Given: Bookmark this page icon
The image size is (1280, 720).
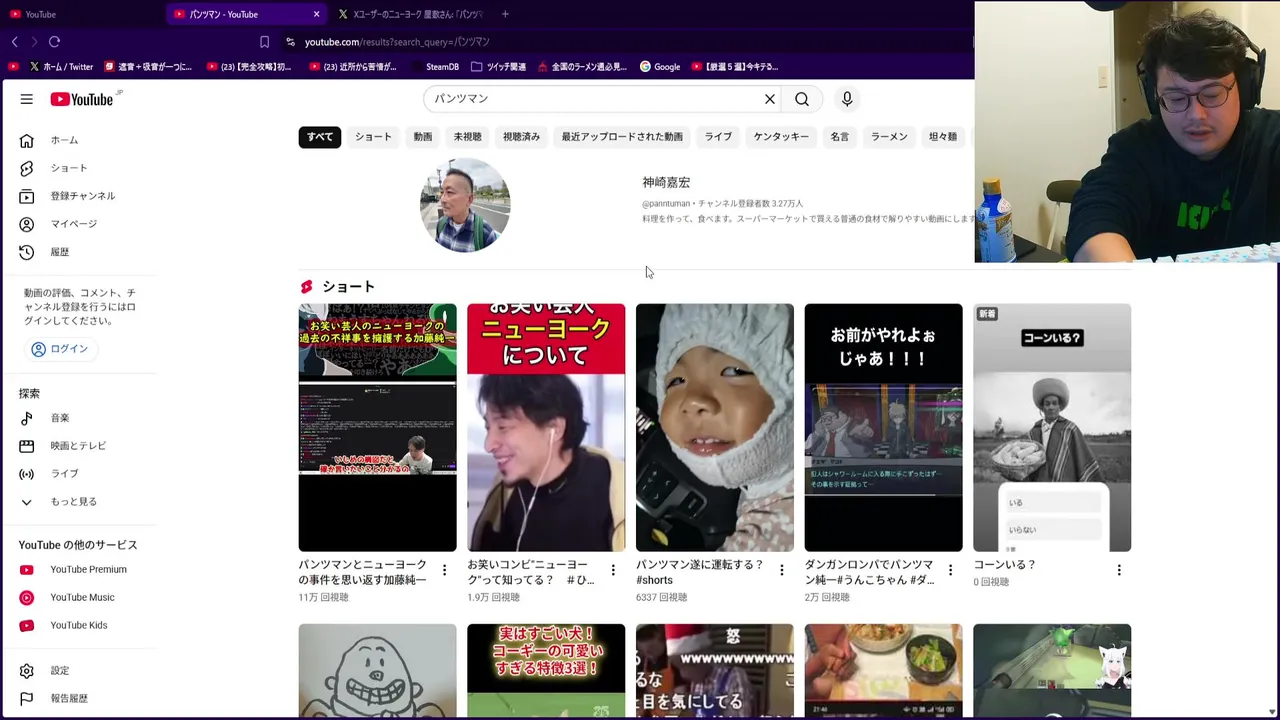Looking at the screenshot, I should [x=264, y=42].
